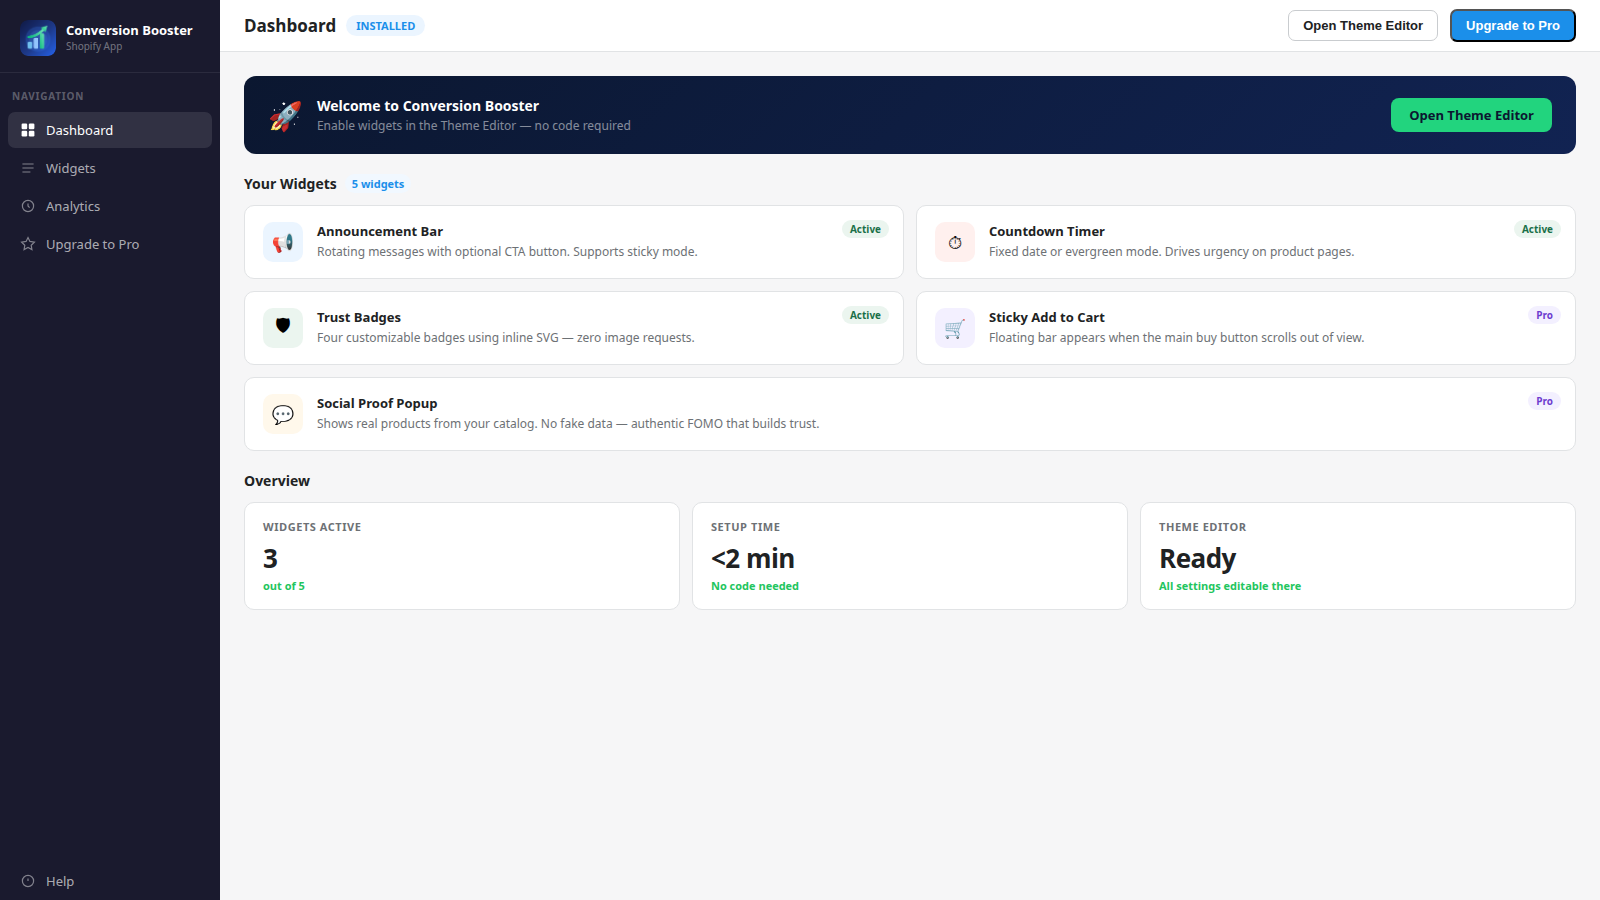Click the Active badge on Countdown Timer

point(1537,229)
